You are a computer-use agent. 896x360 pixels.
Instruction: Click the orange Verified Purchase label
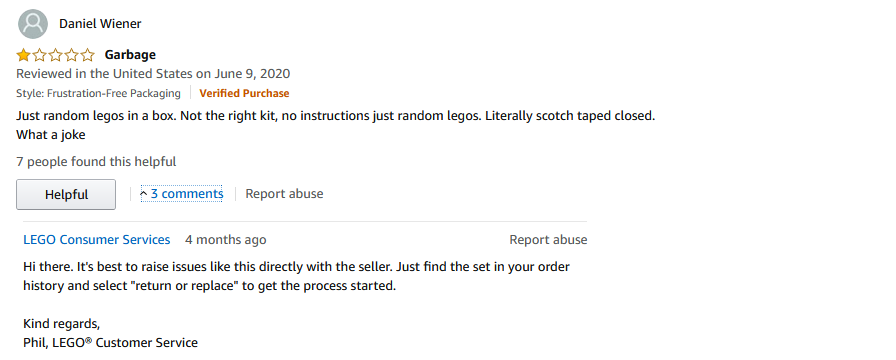pos(244,93)
